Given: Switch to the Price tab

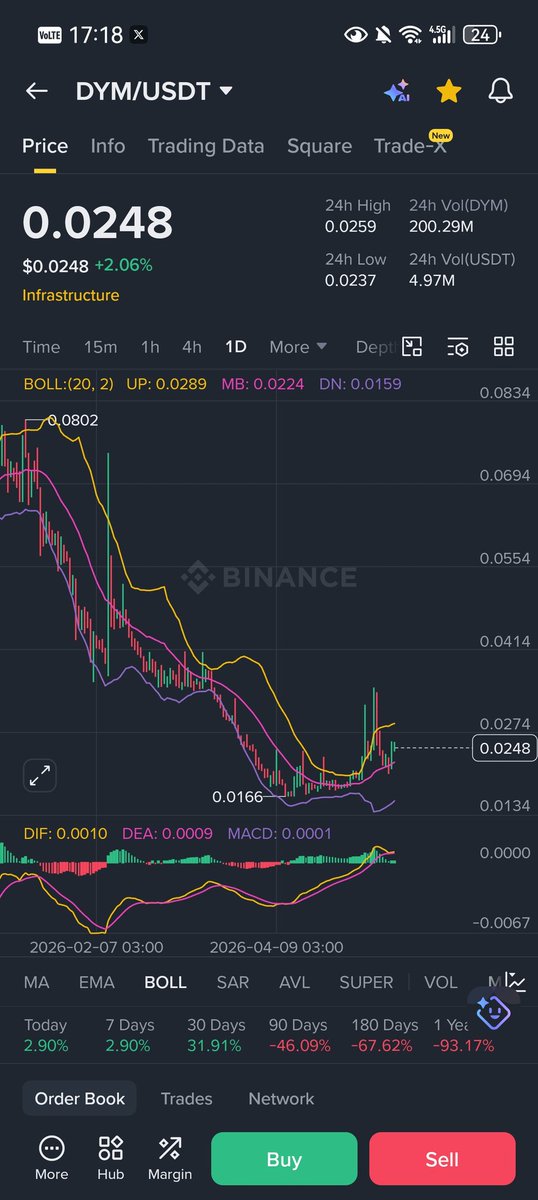Looking at the screenshot, I should tap(45, 146).
